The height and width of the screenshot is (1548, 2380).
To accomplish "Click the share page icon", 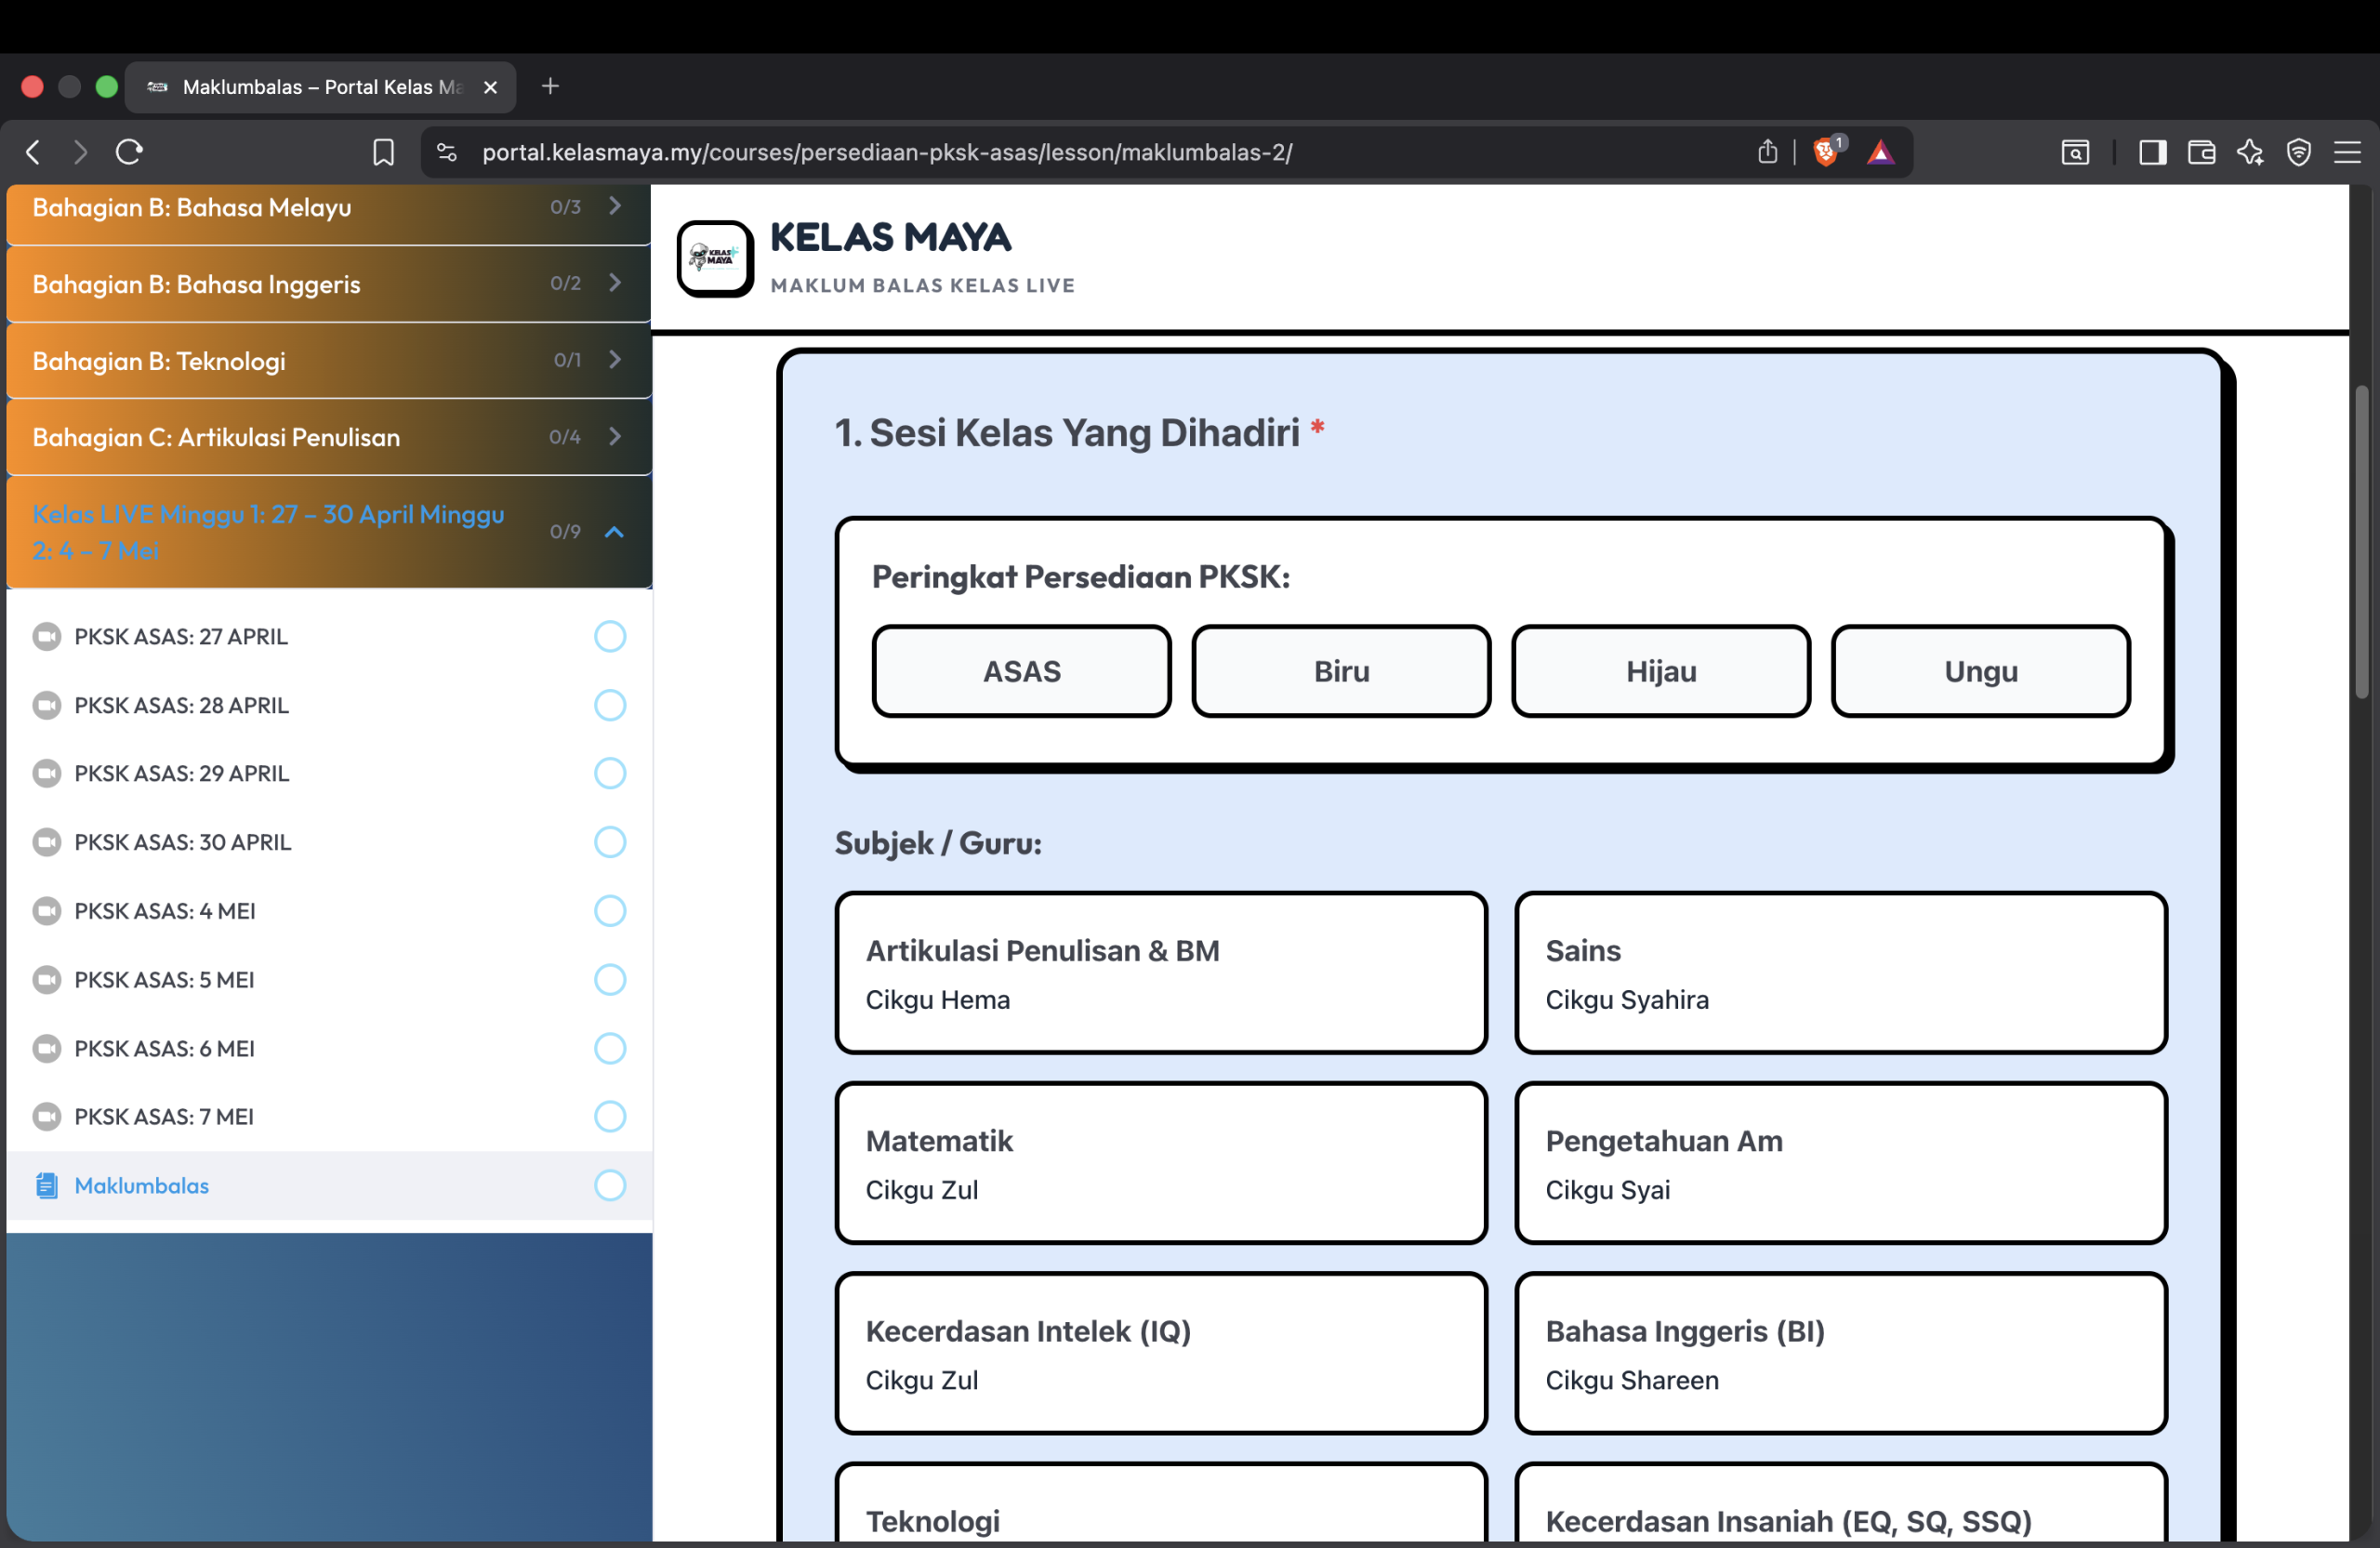I will [1768, 151].
